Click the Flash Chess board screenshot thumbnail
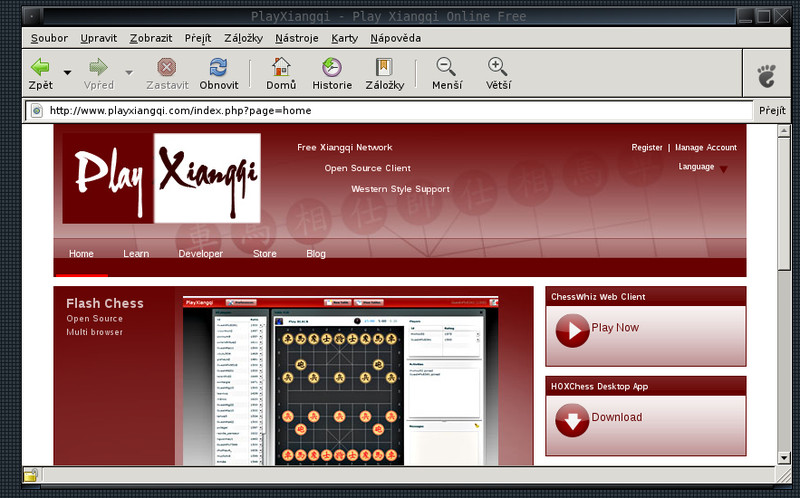 pyautogui.click(x=340, y=380)
